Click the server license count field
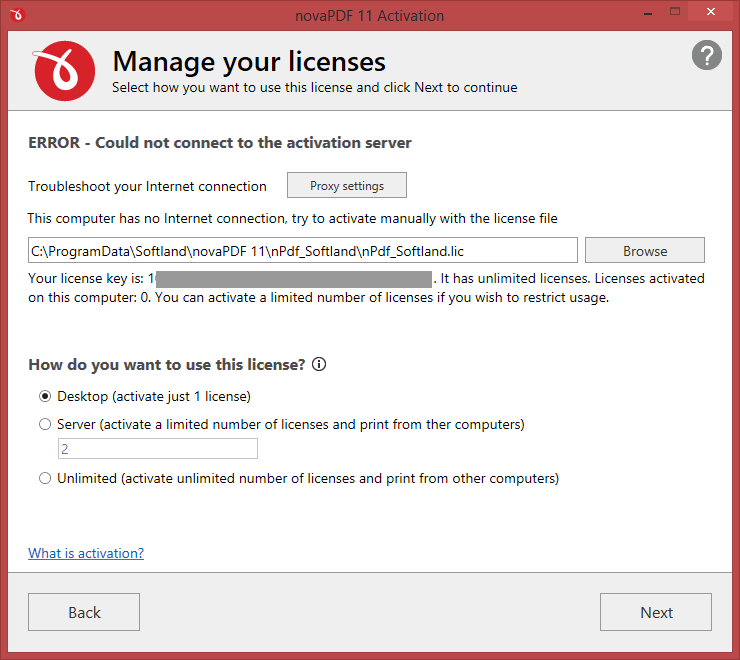 [x=158, y=448]
